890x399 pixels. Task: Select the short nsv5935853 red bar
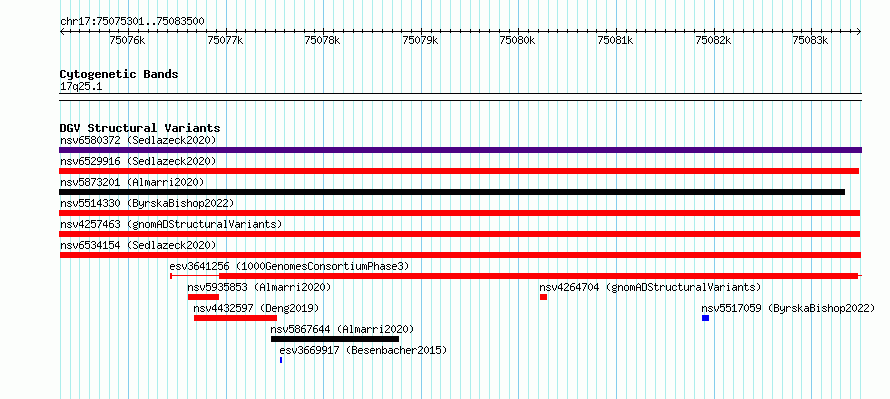(x=203, y=297)
